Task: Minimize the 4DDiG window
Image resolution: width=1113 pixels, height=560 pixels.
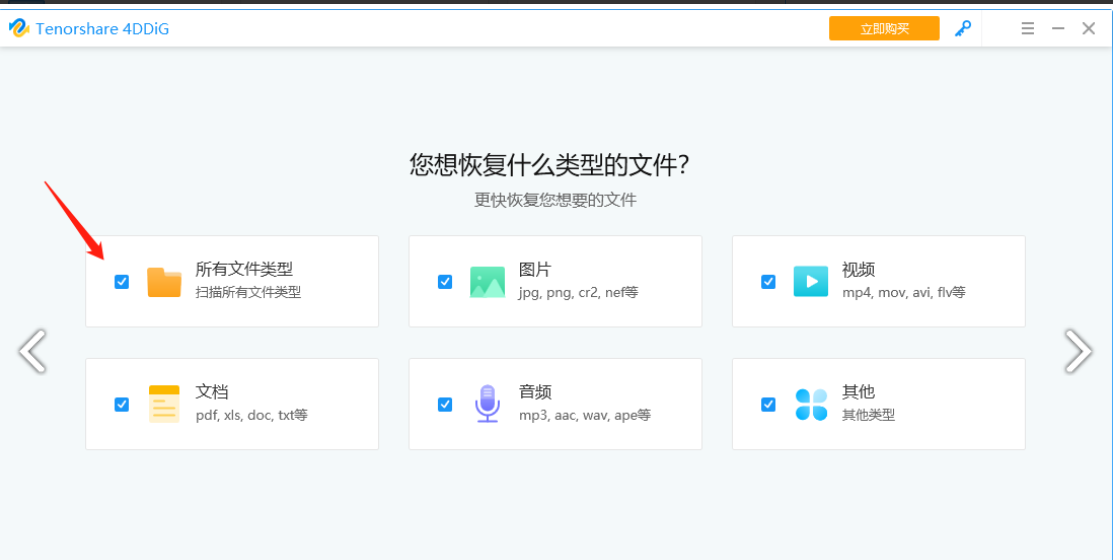Action: click(1058, 29)
